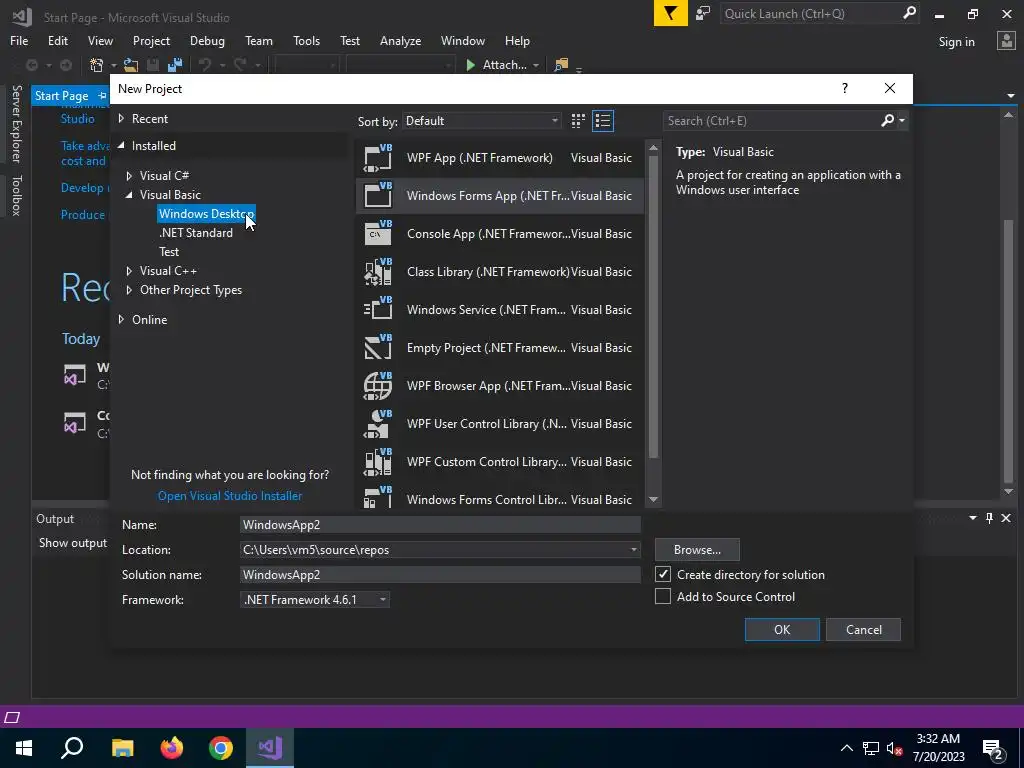Click the New Project toolbar icon

(97, 65)
